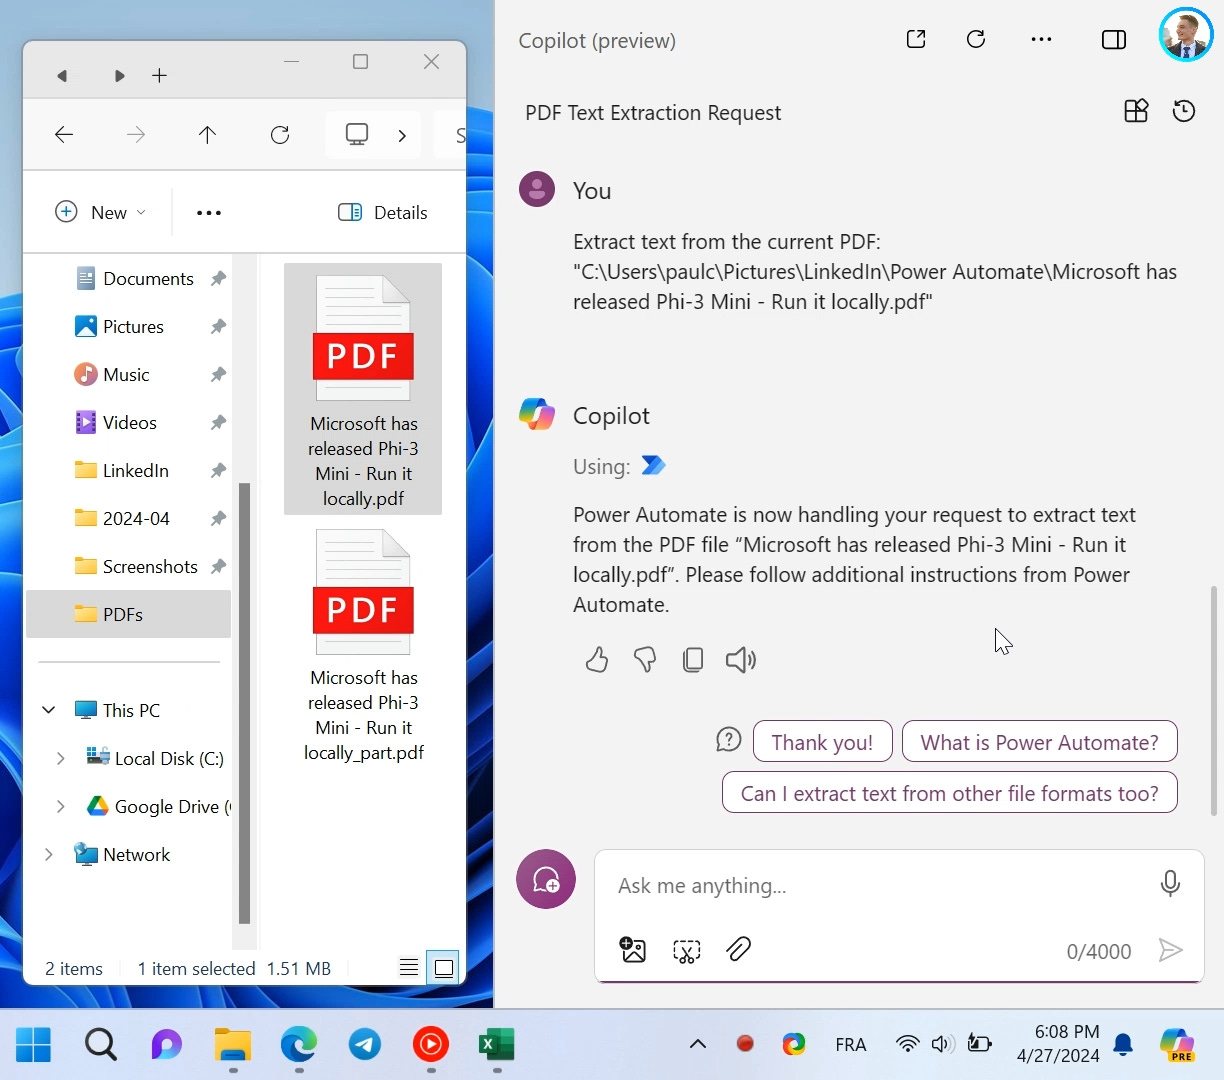Image resolution: width=1224 pixels, height=1080 pixels.
Task: Show hidden system tray icons
Action: (x=698, y=1044)
